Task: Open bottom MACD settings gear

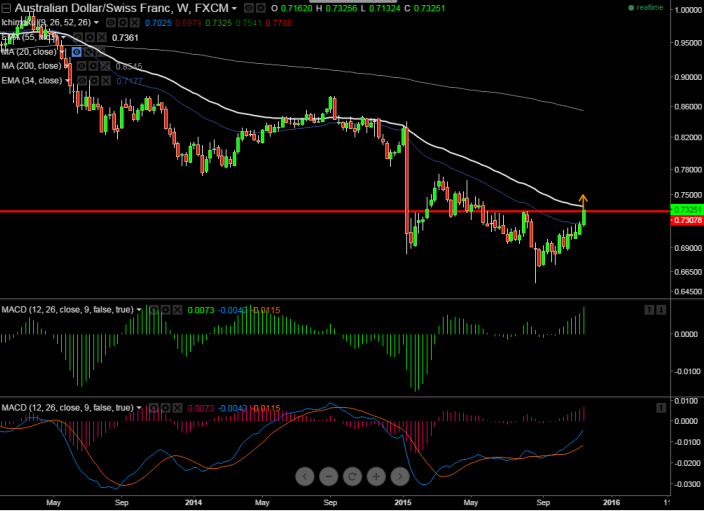Action: click(x=165, y=408)
